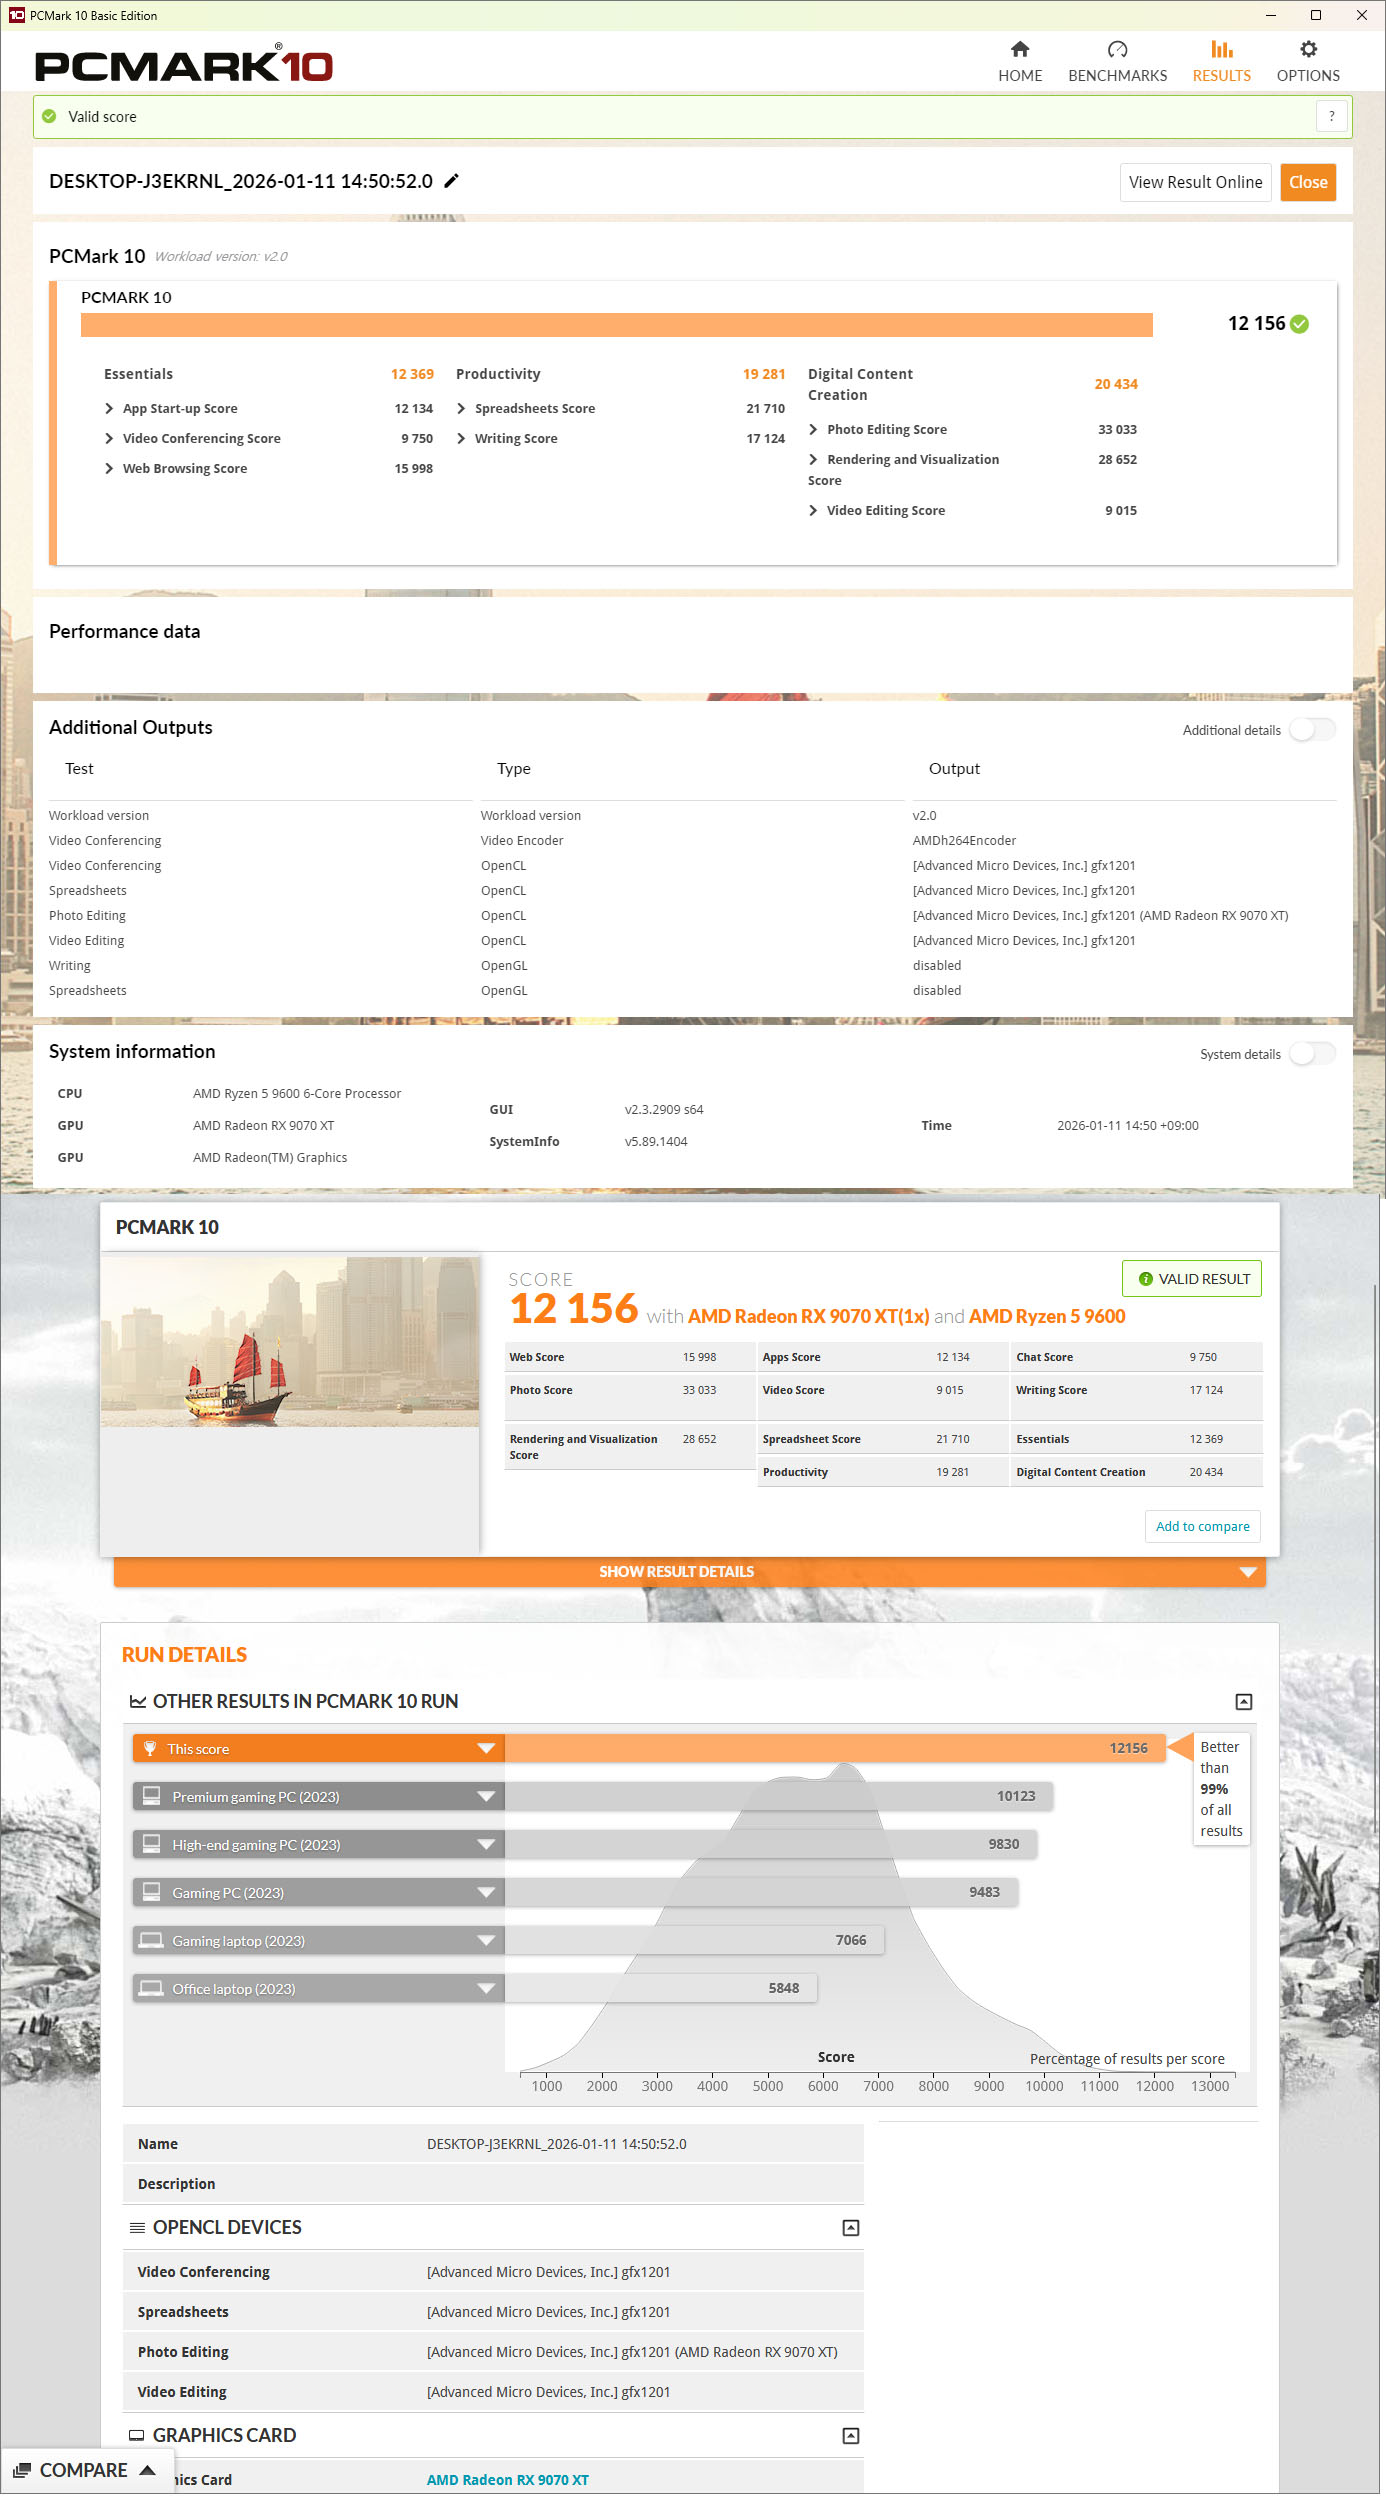This screenshot has width=1386, height=2498.
Task: Click the Premium gaming PC desktop icon
Action: (151, 1796)
